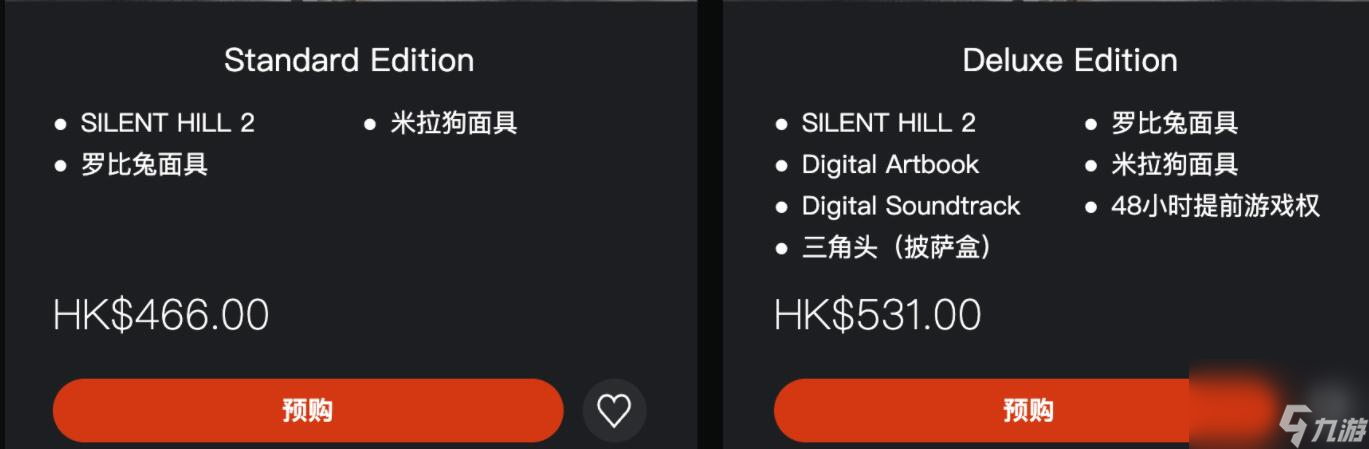Click 三角头（披萨盒）item

[897, 247]
